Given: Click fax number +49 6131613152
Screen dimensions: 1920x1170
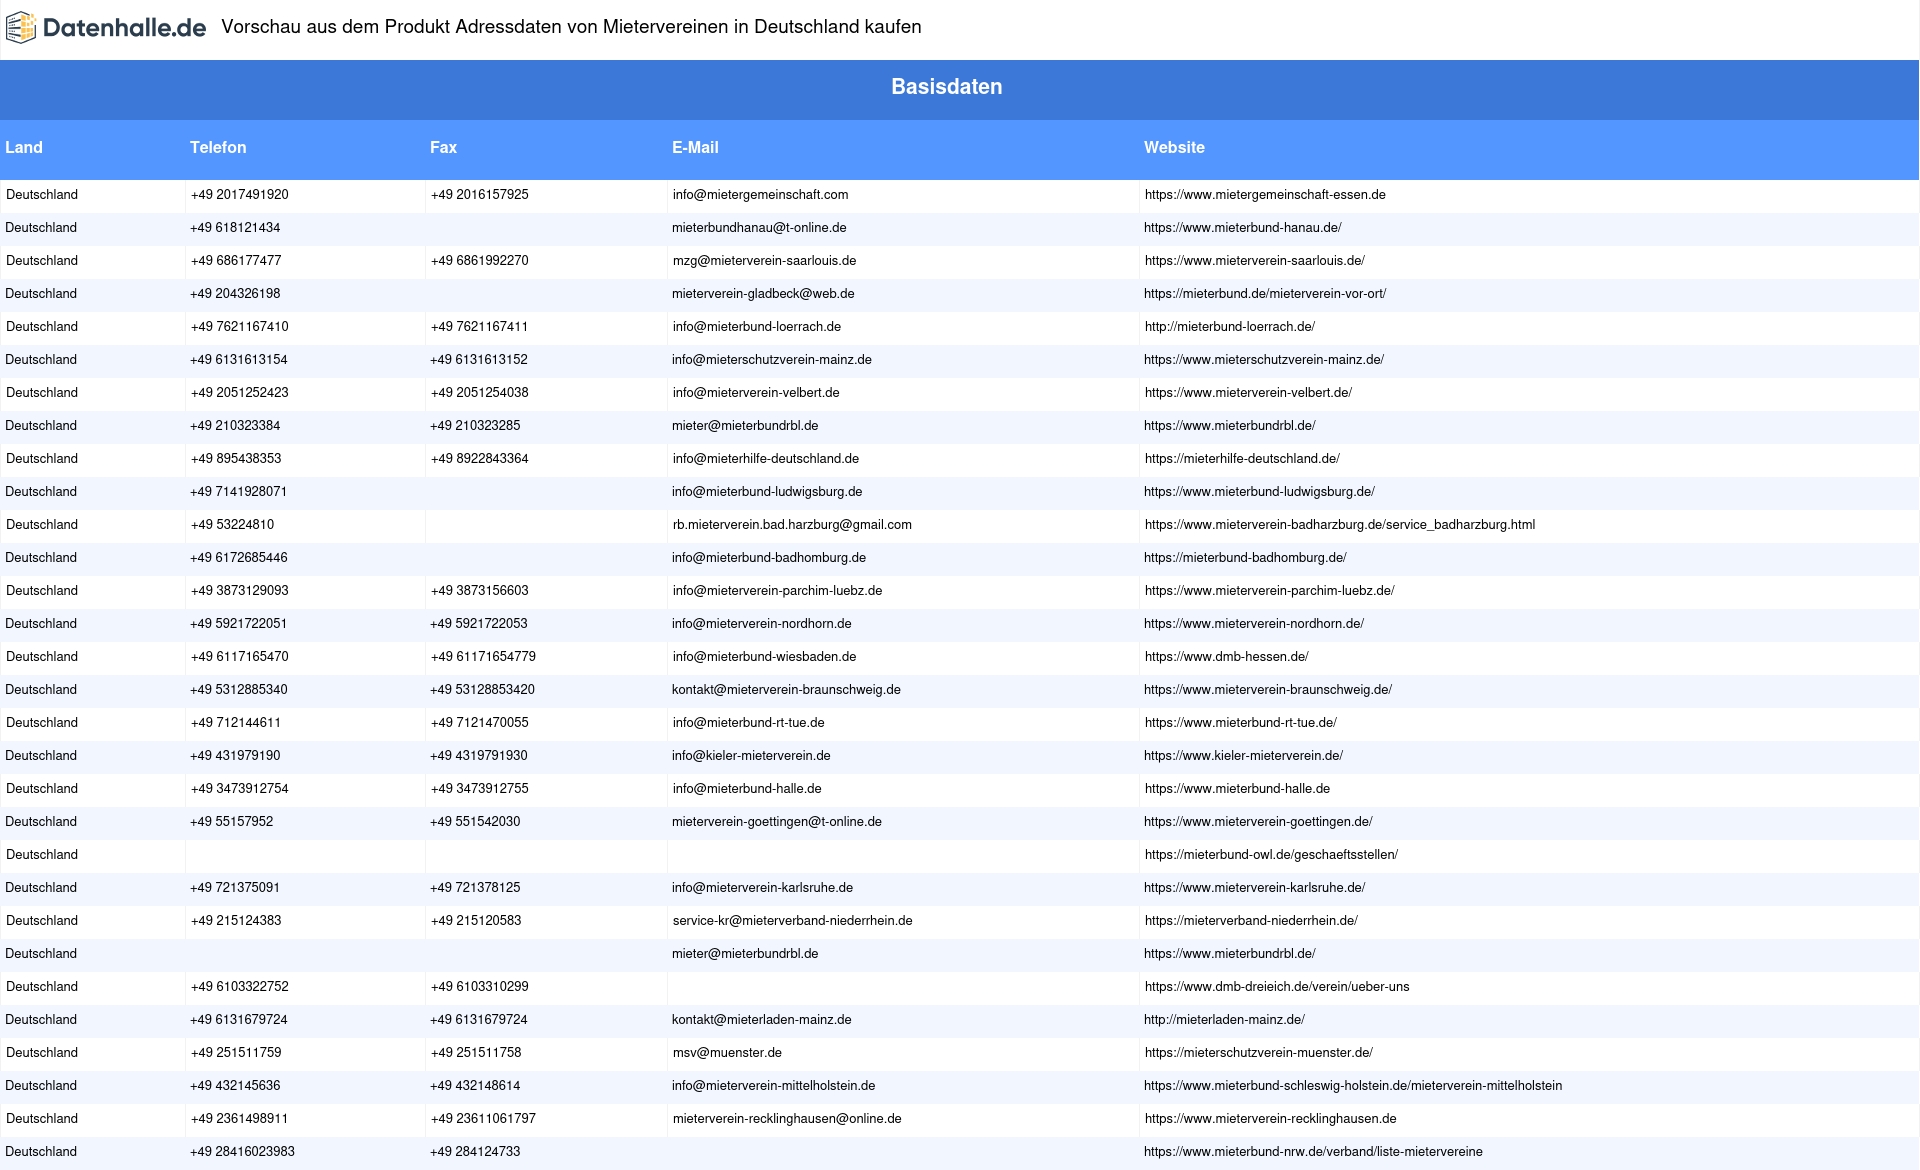Looking at the screenshot, I should [x=479, y=360].
